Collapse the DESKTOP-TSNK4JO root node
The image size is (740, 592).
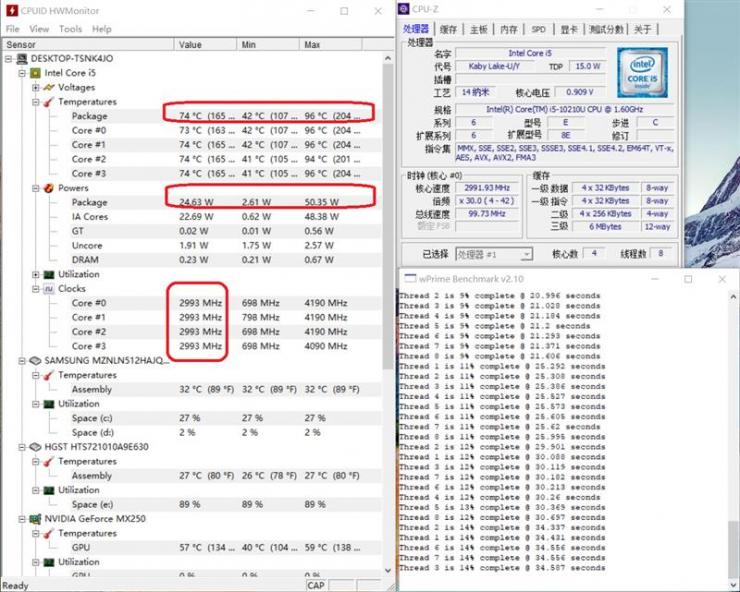pos(8,59)
